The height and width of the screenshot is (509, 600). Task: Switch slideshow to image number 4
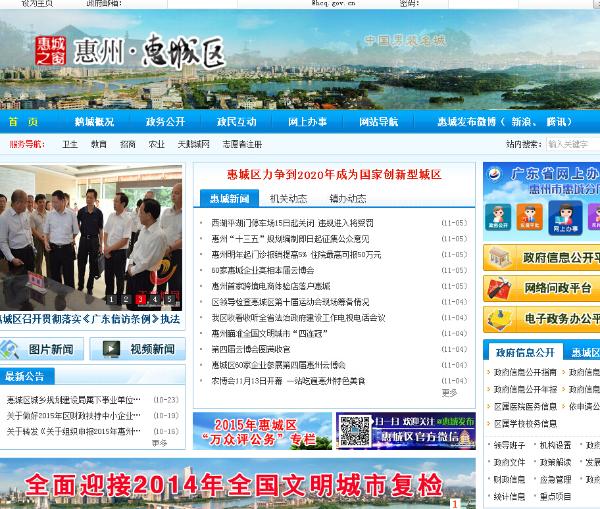155,299
